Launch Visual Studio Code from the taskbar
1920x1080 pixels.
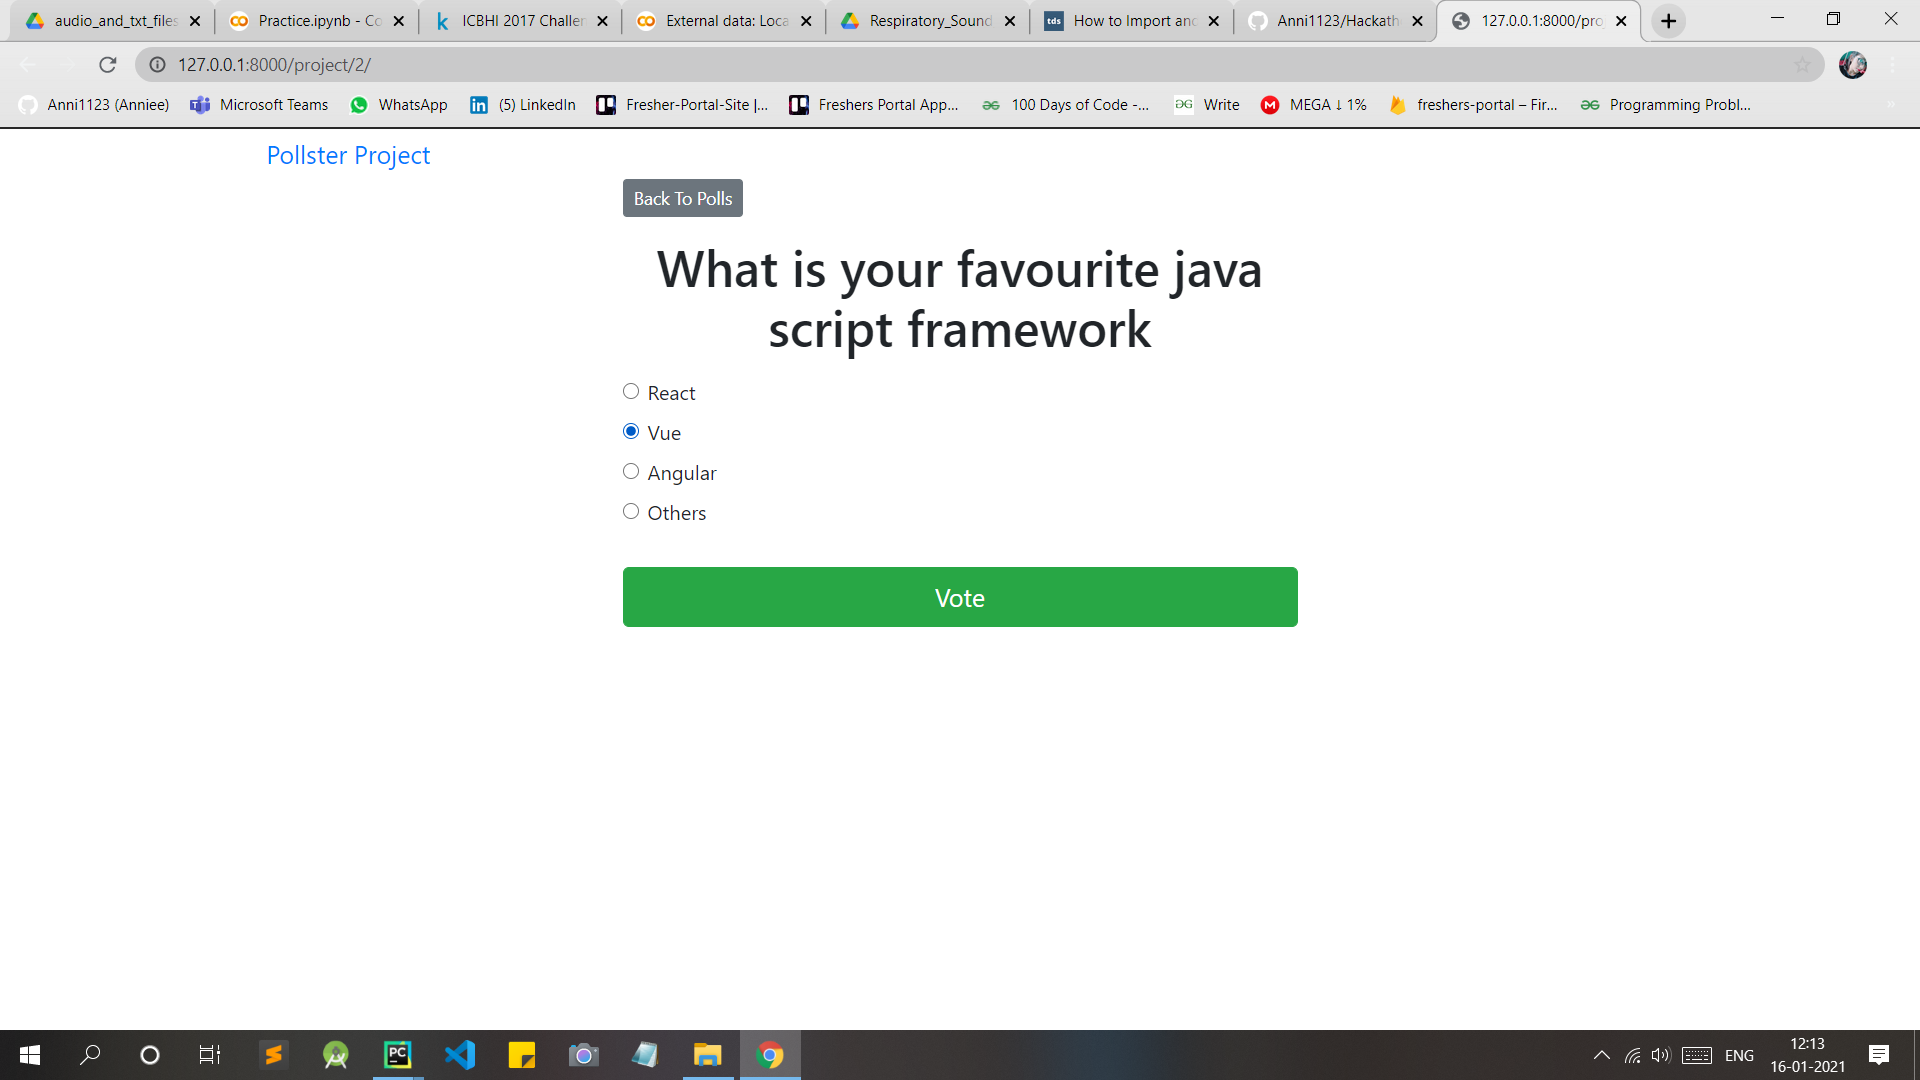pyautogui.click(x=460, y=1055)
